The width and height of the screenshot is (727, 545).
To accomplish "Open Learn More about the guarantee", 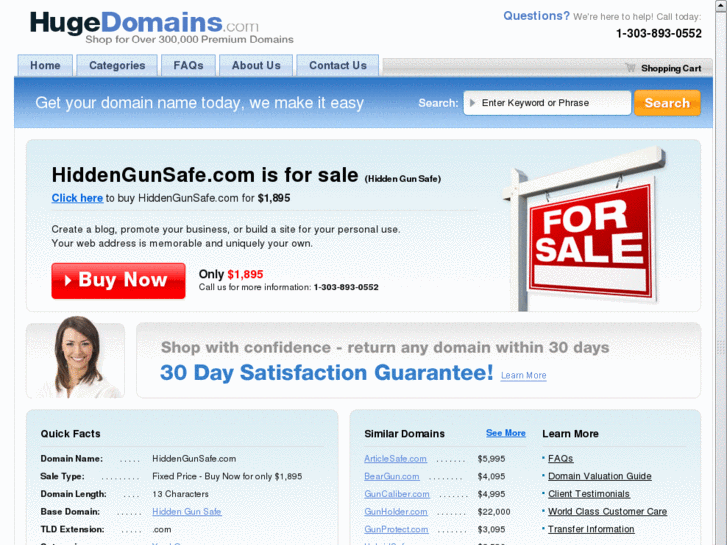I will [523, 375].
